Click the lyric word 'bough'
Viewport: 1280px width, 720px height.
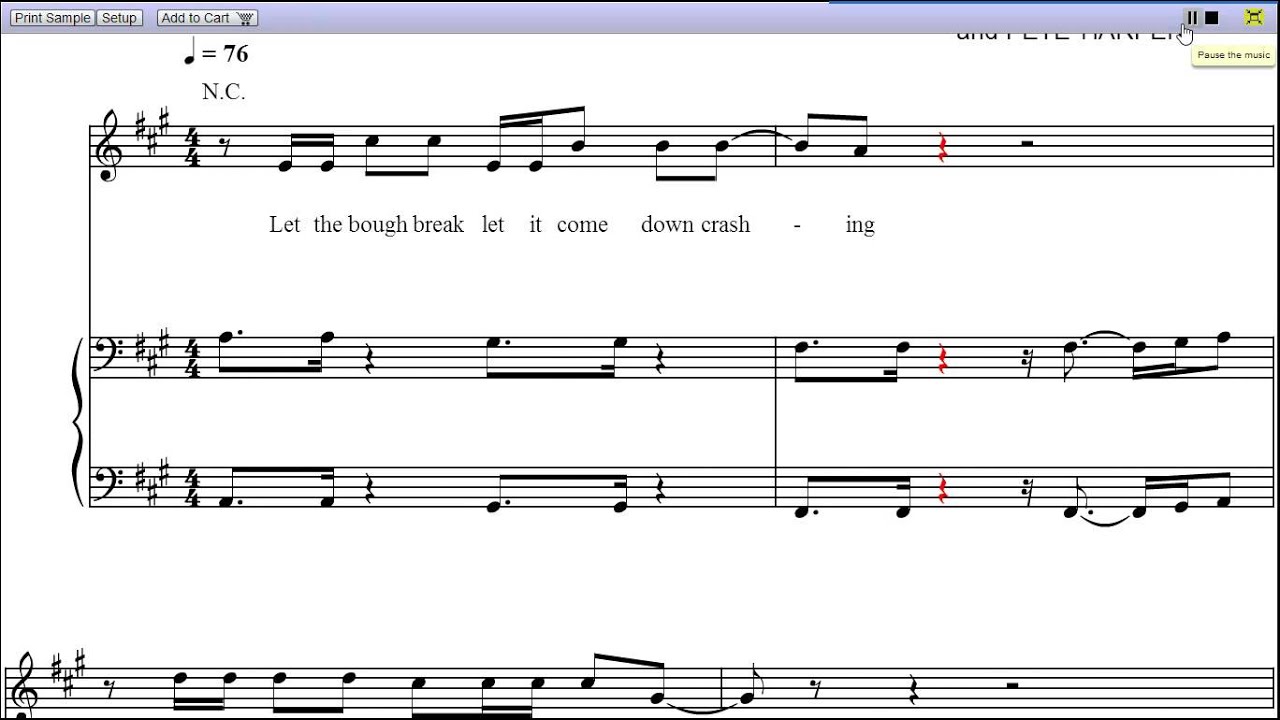(x=378, y=225)
